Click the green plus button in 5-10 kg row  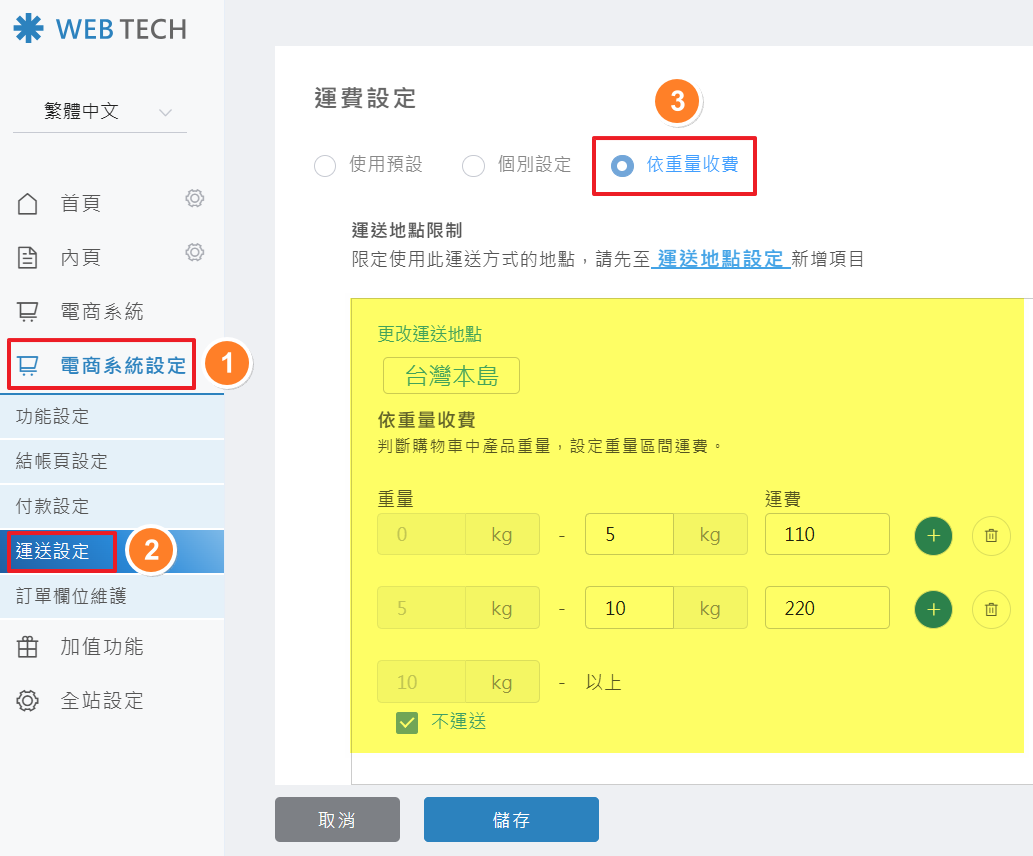click(933, 608)
